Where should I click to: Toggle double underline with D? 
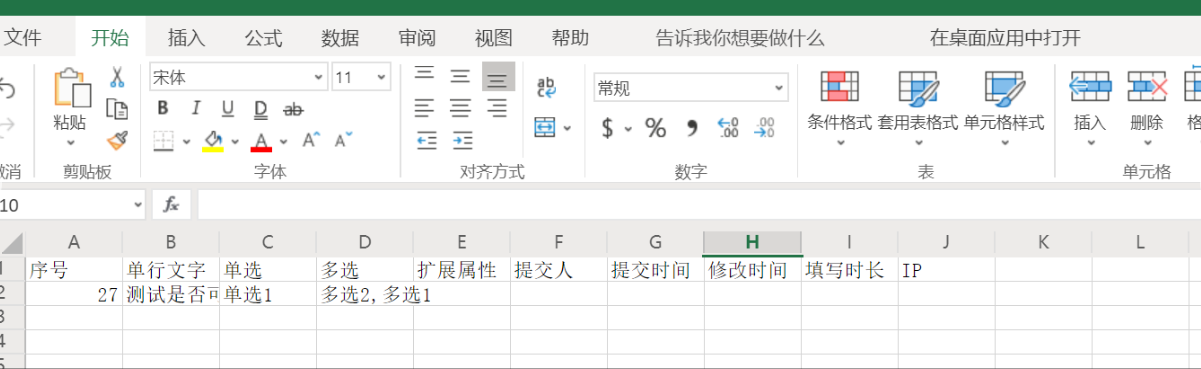click(x=260, y=109)
